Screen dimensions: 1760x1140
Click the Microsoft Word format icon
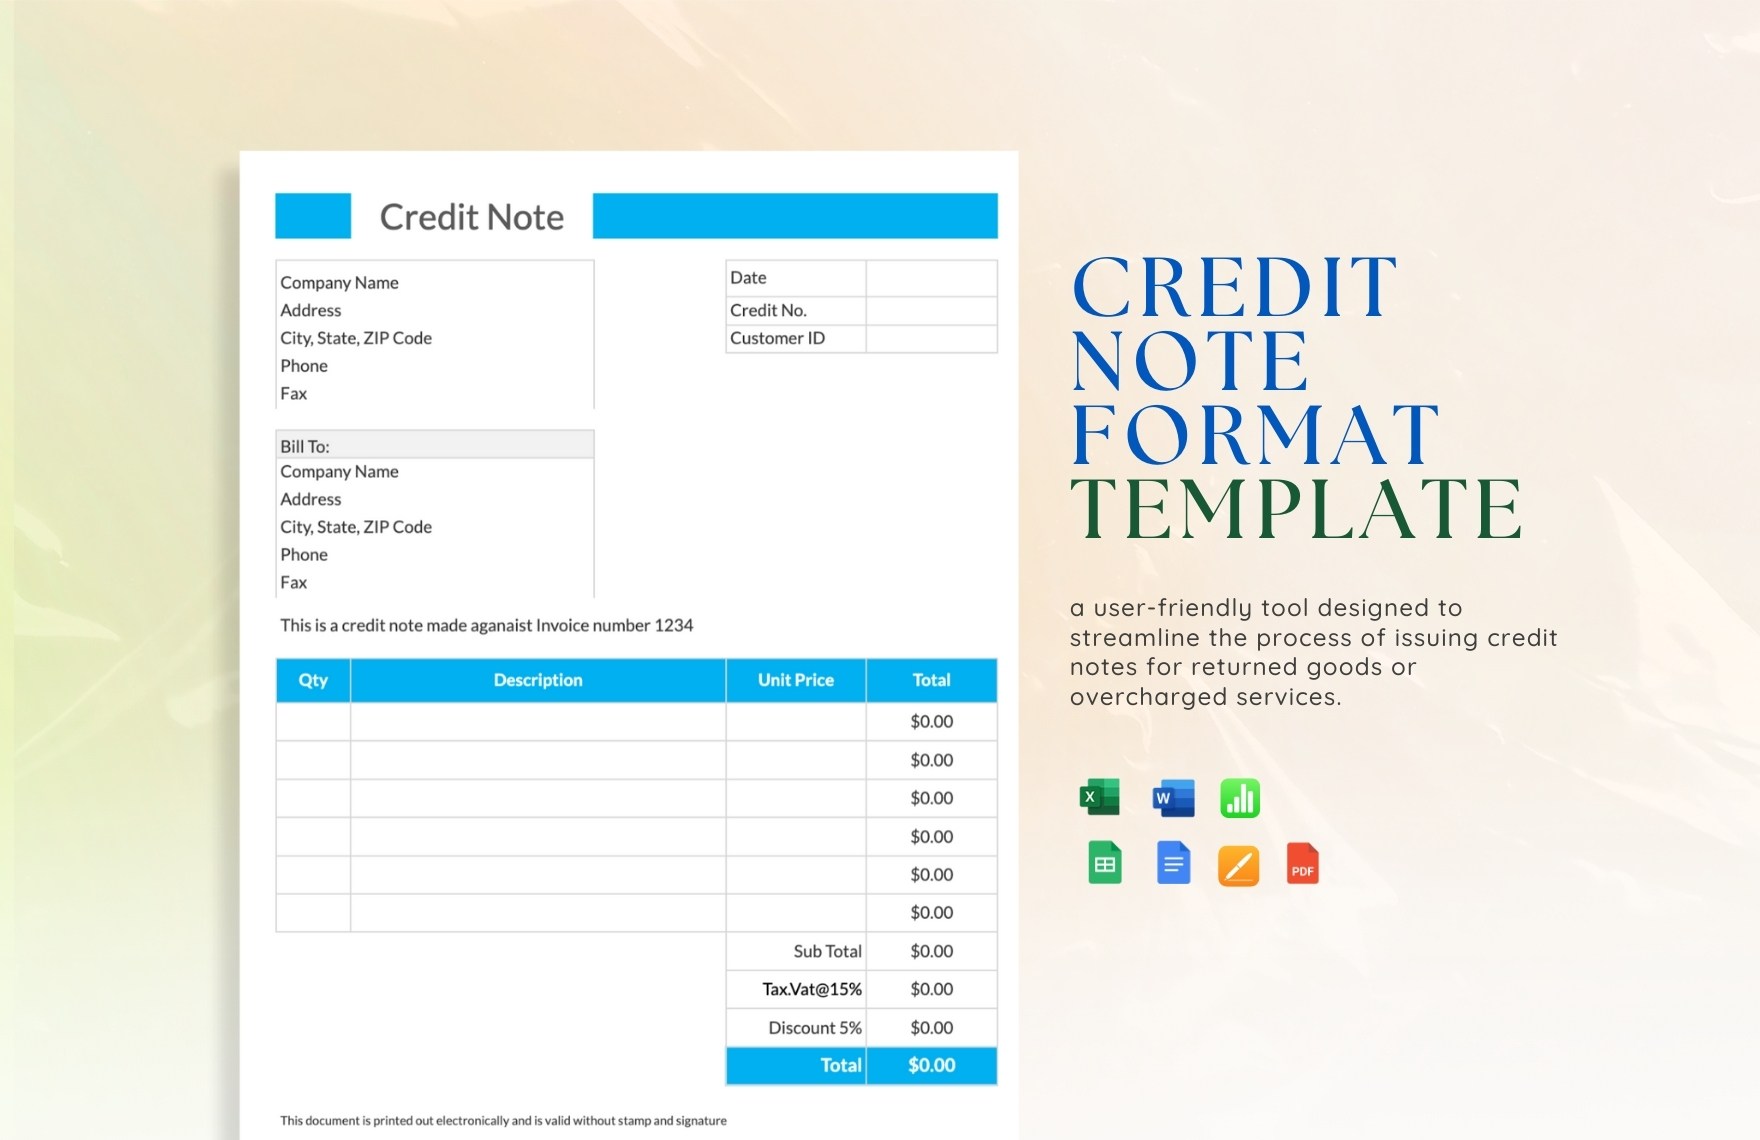click(1173, 798)
